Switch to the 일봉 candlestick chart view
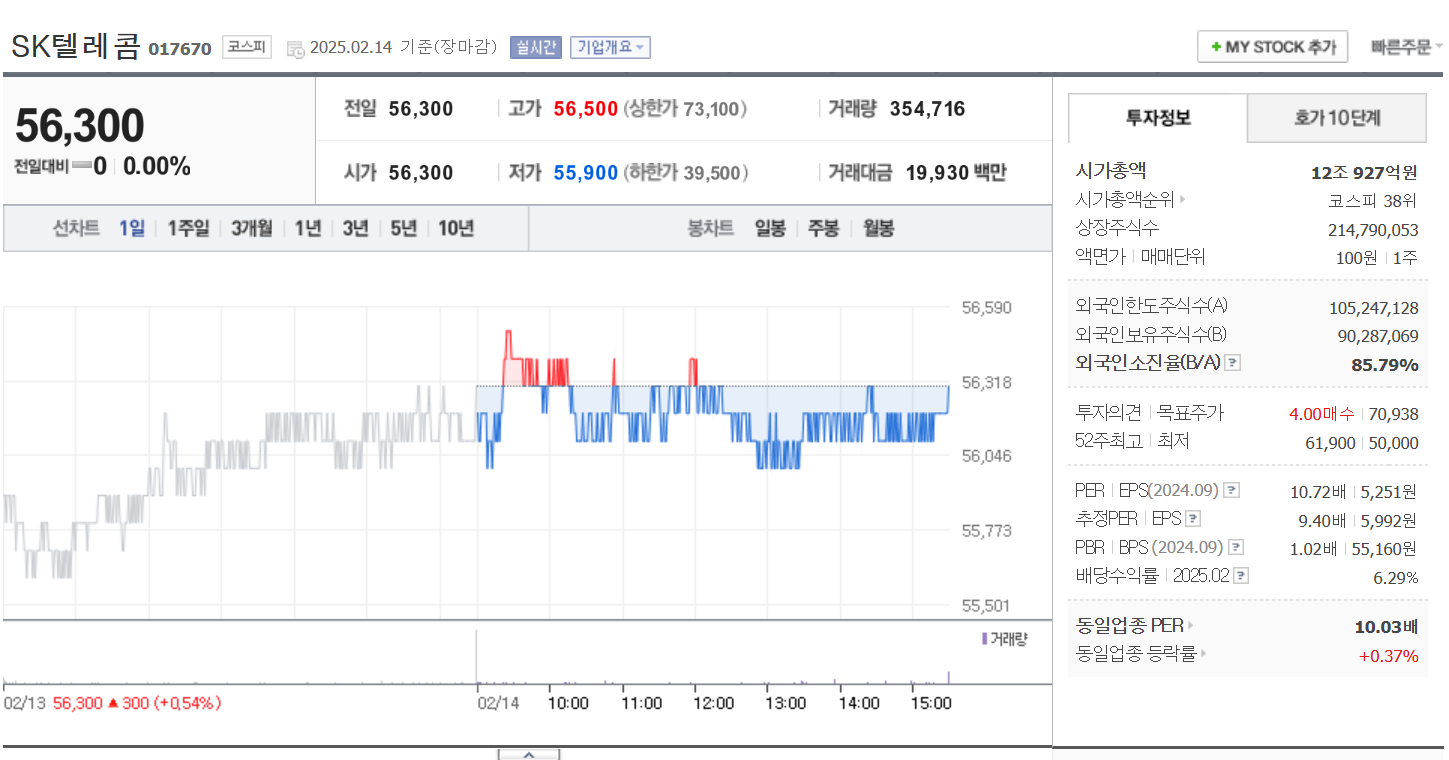This screenshot has width=1449, height=760. click(x=770, y=228)
